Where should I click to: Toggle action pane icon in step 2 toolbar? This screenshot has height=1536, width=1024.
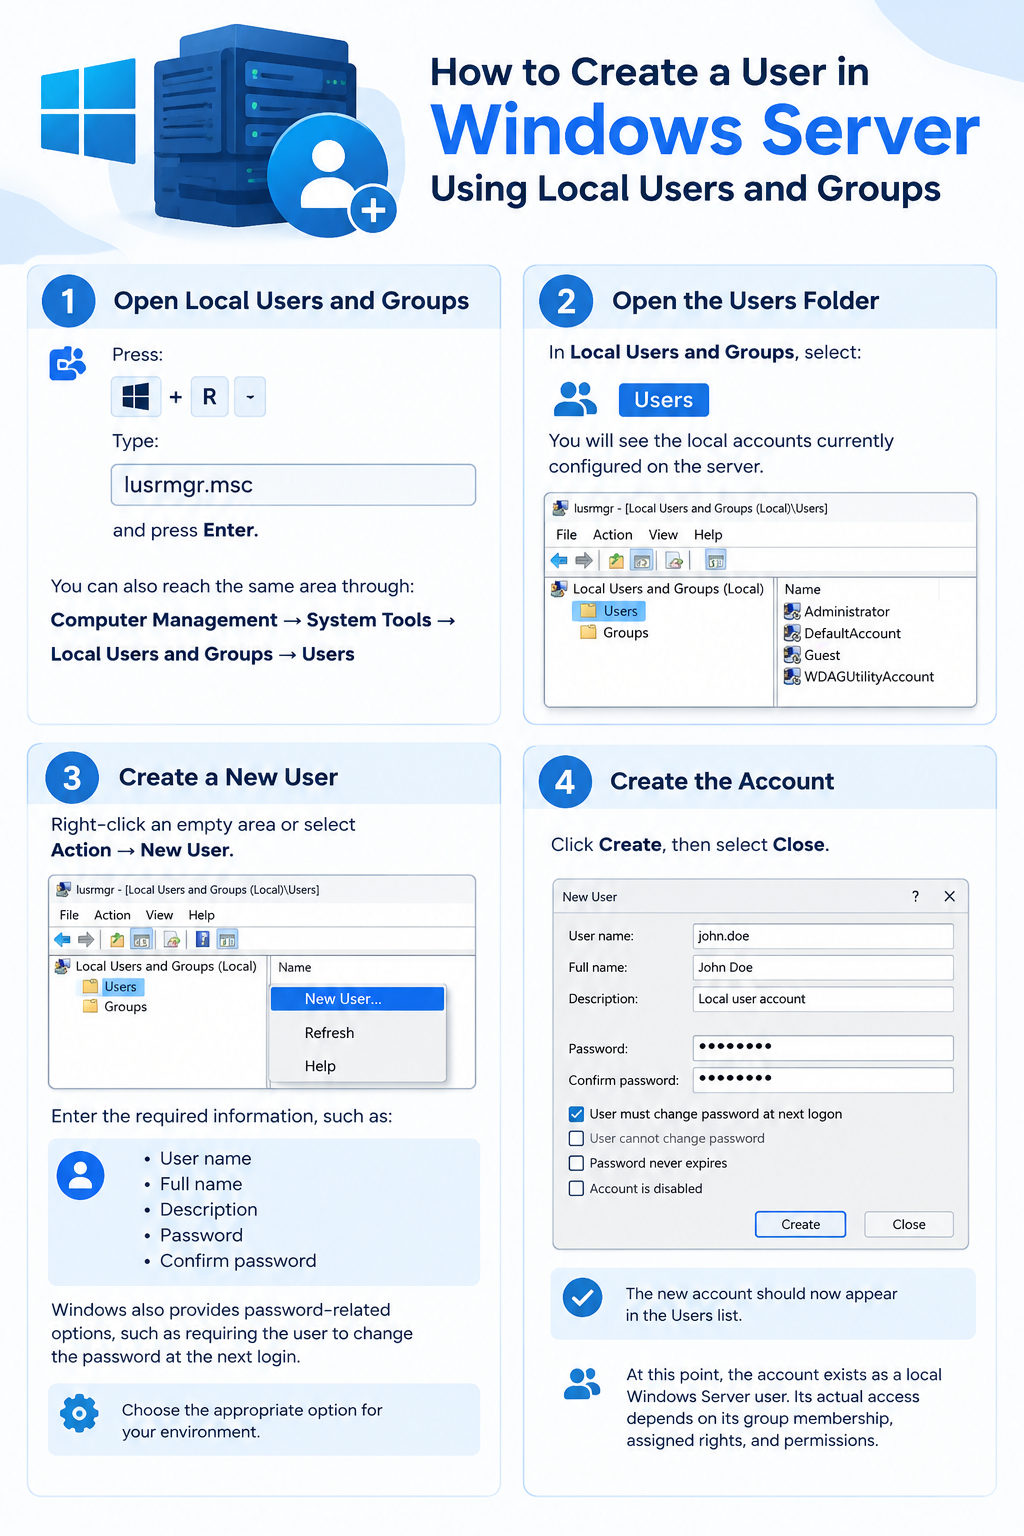click(x=715, y=561)
